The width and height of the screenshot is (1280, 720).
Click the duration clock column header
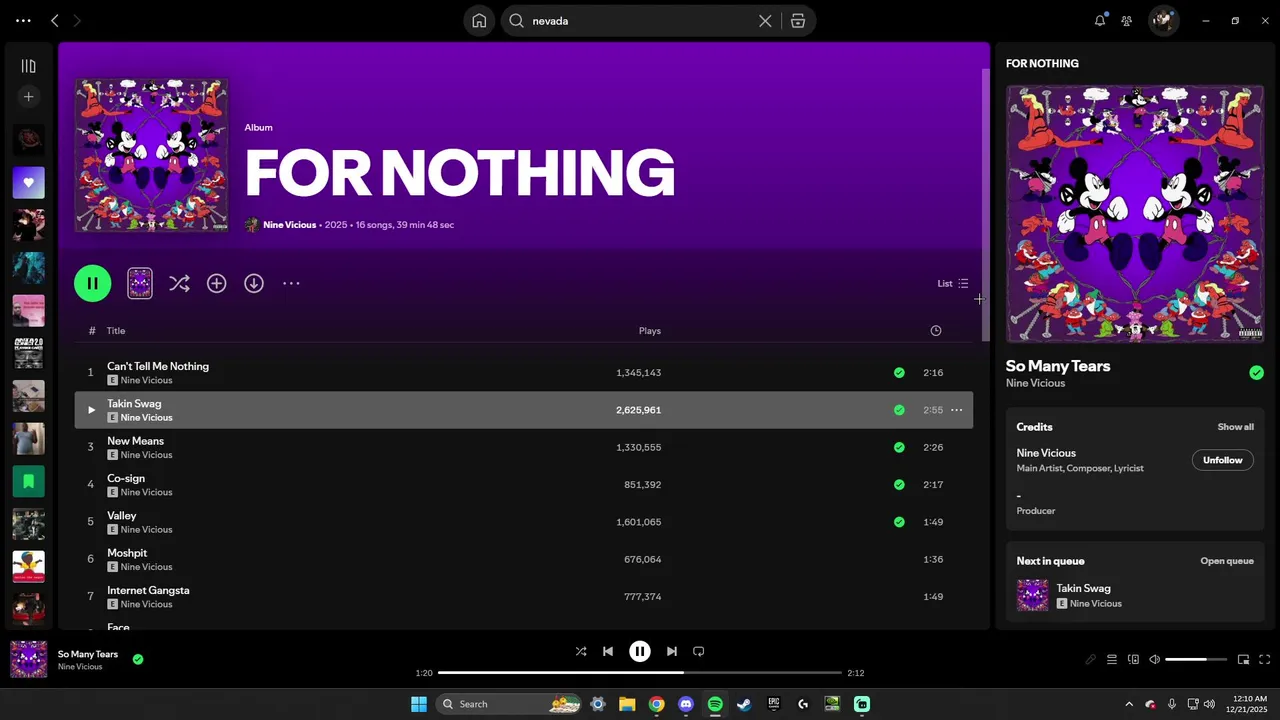point(935,331)
